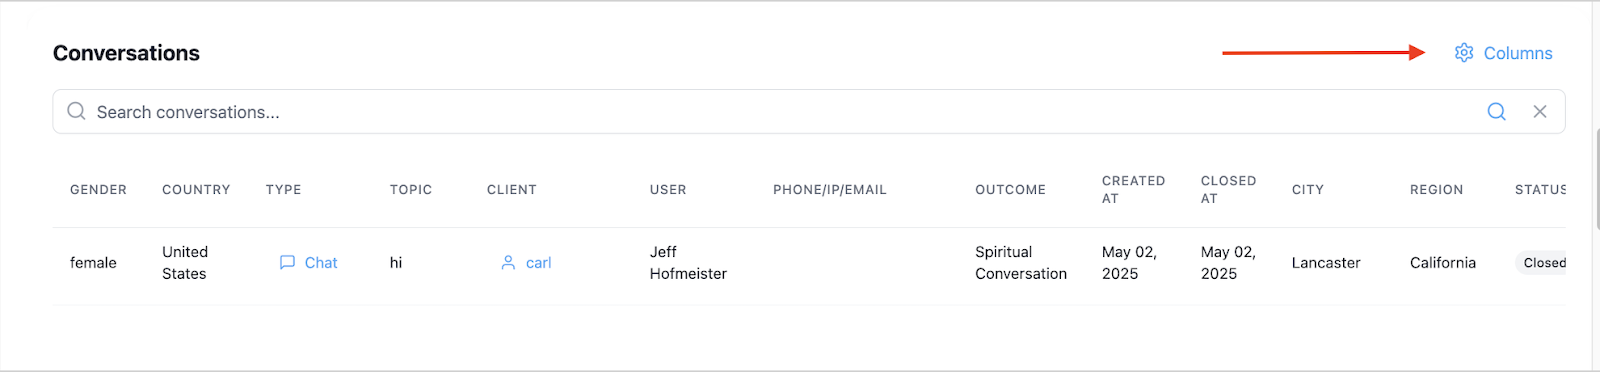1600x372 pixels.
Task: Sort by the Topic column header
Action: click(411, 190)
